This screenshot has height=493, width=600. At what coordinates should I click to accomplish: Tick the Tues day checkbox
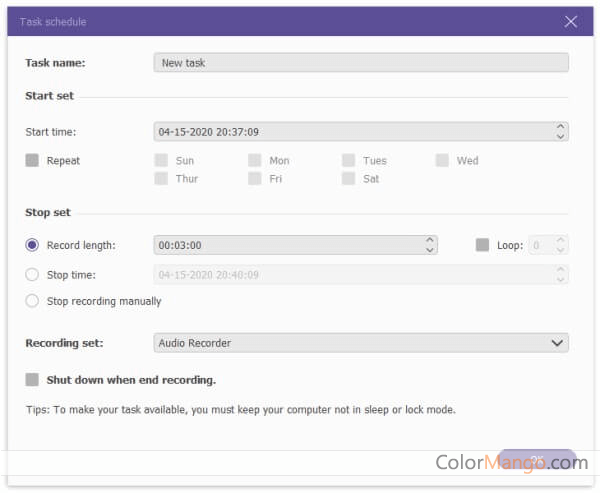click(x=349, y=160)
